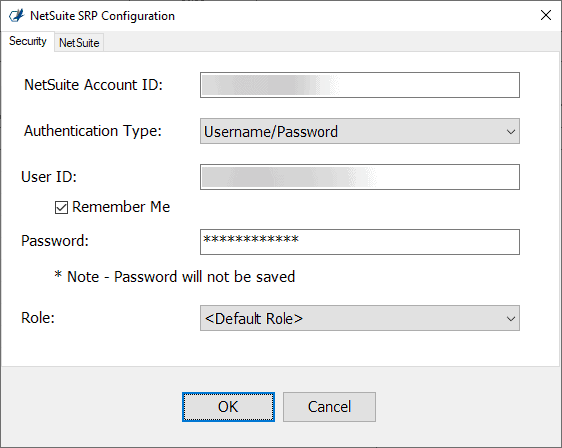Click the NetSuite SRP Configuration title text

[x=103, y=16]
